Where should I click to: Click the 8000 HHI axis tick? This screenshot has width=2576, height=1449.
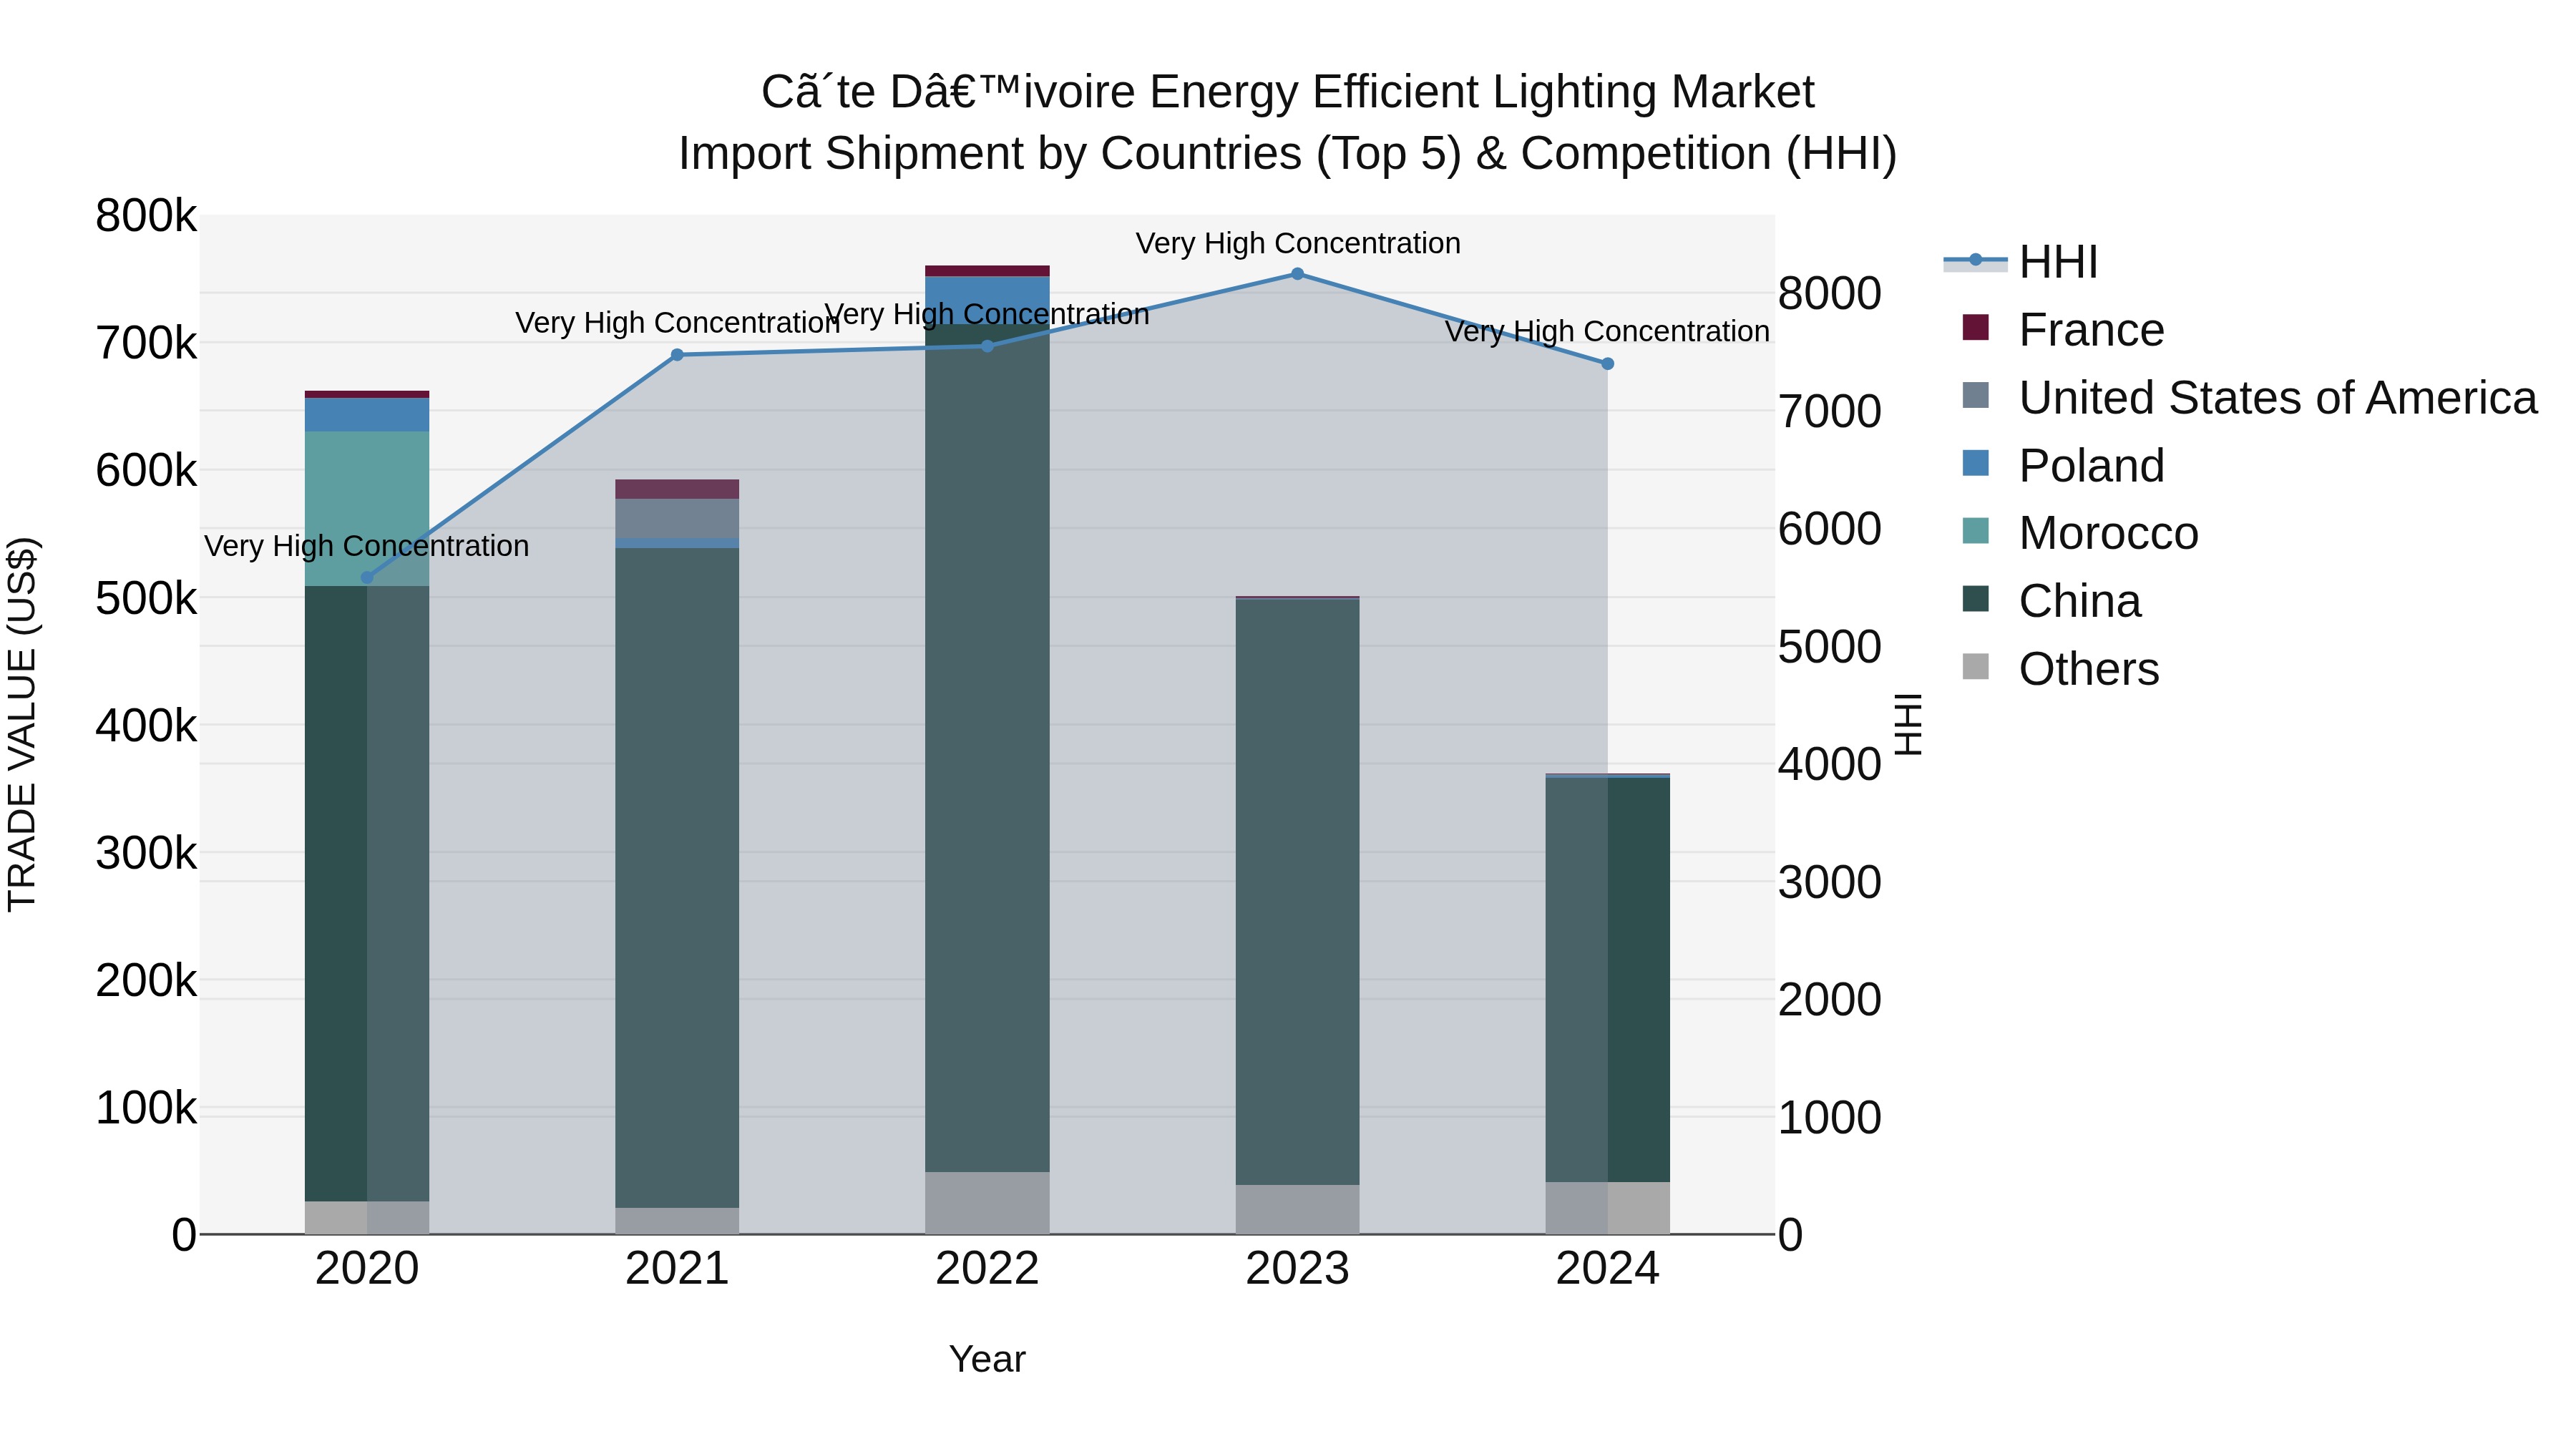click(x=1829, y=294)
